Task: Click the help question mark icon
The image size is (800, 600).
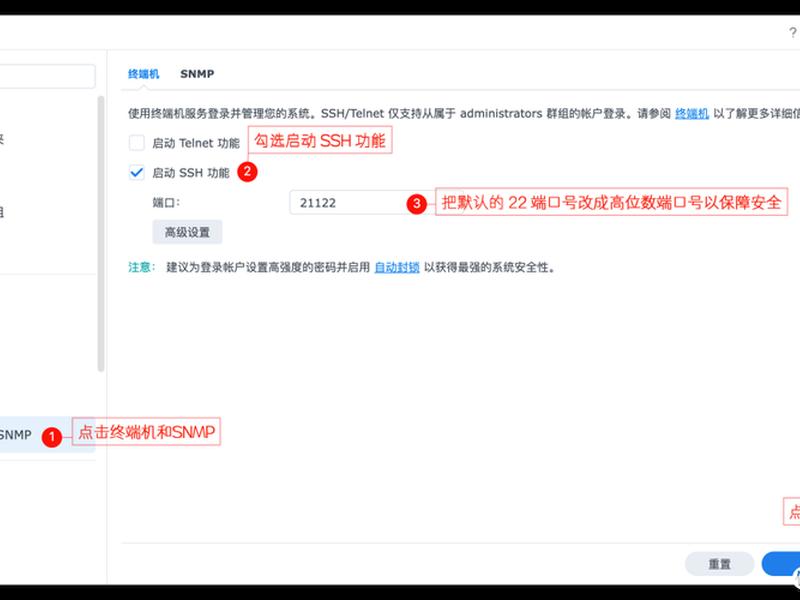Action: [792, 33]
